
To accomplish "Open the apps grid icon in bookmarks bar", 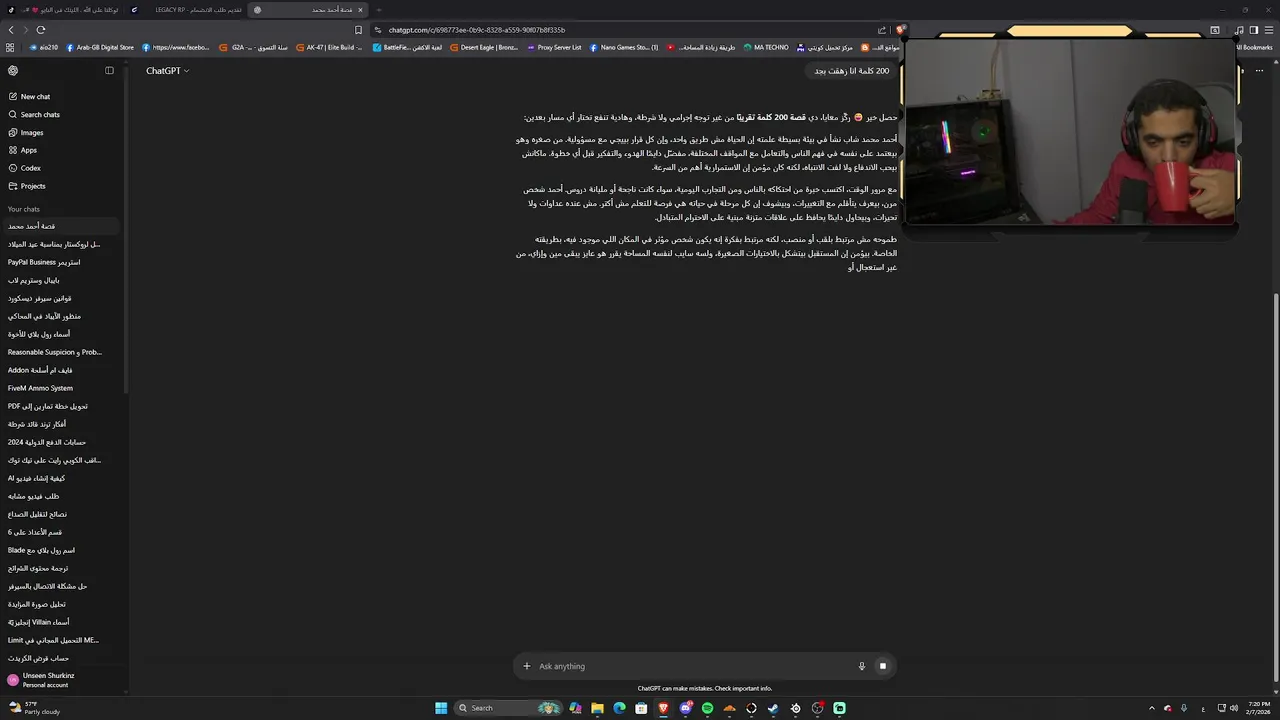I will click(x=10, y=47).
